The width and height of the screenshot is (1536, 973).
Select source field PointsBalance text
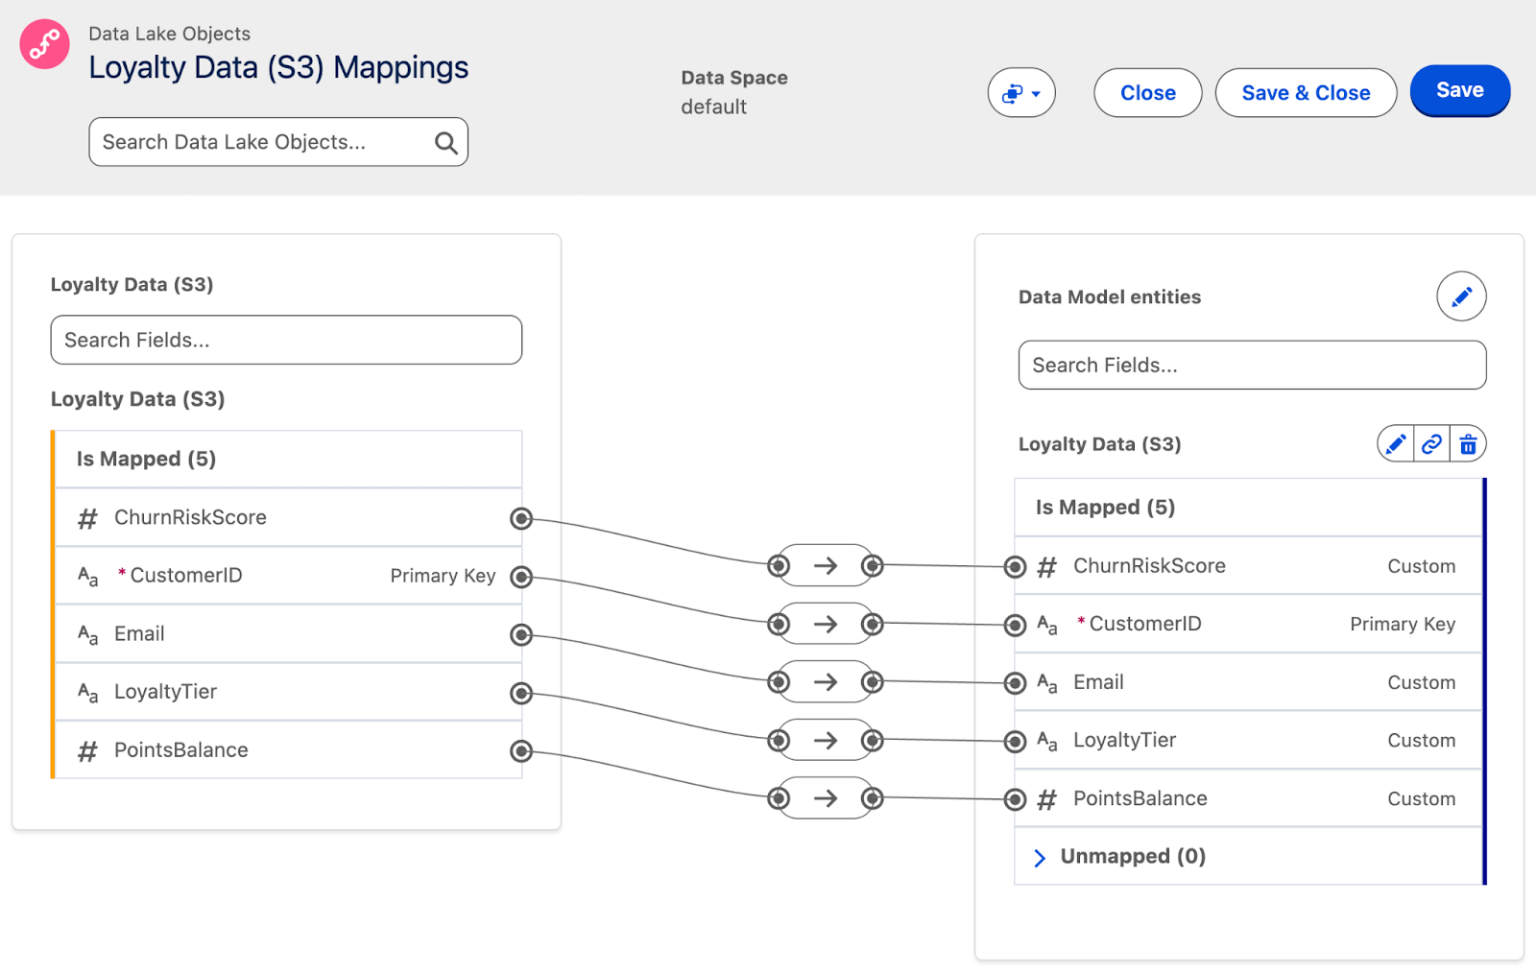181,750
